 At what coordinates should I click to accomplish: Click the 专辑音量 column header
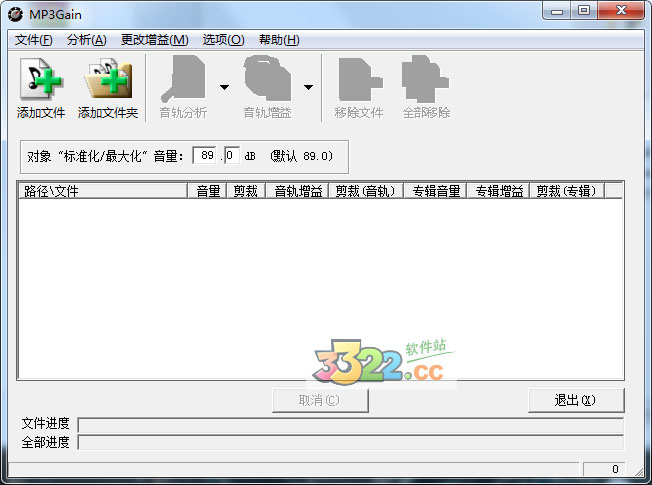[435, 191]
